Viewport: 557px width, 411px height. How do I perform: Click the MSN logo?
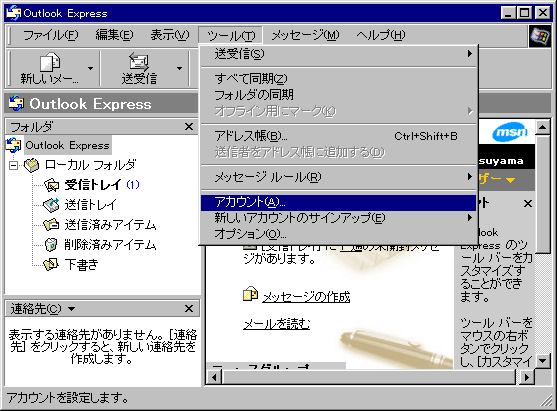[x=510, y=132]
